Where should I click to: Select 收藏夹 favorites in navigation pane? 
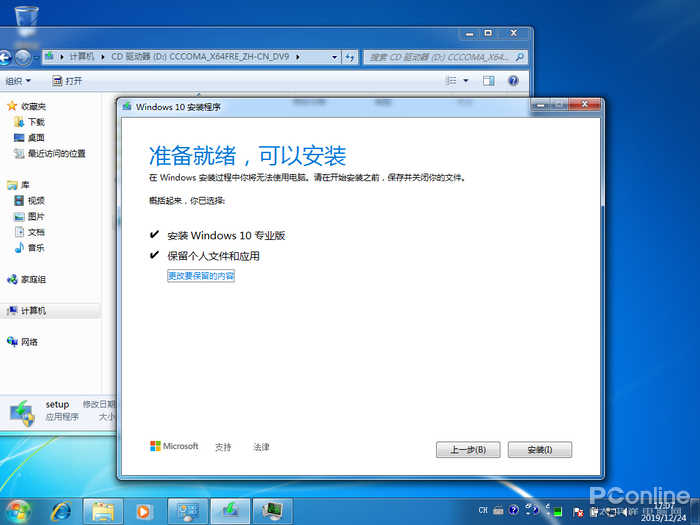tap(27, 106)
